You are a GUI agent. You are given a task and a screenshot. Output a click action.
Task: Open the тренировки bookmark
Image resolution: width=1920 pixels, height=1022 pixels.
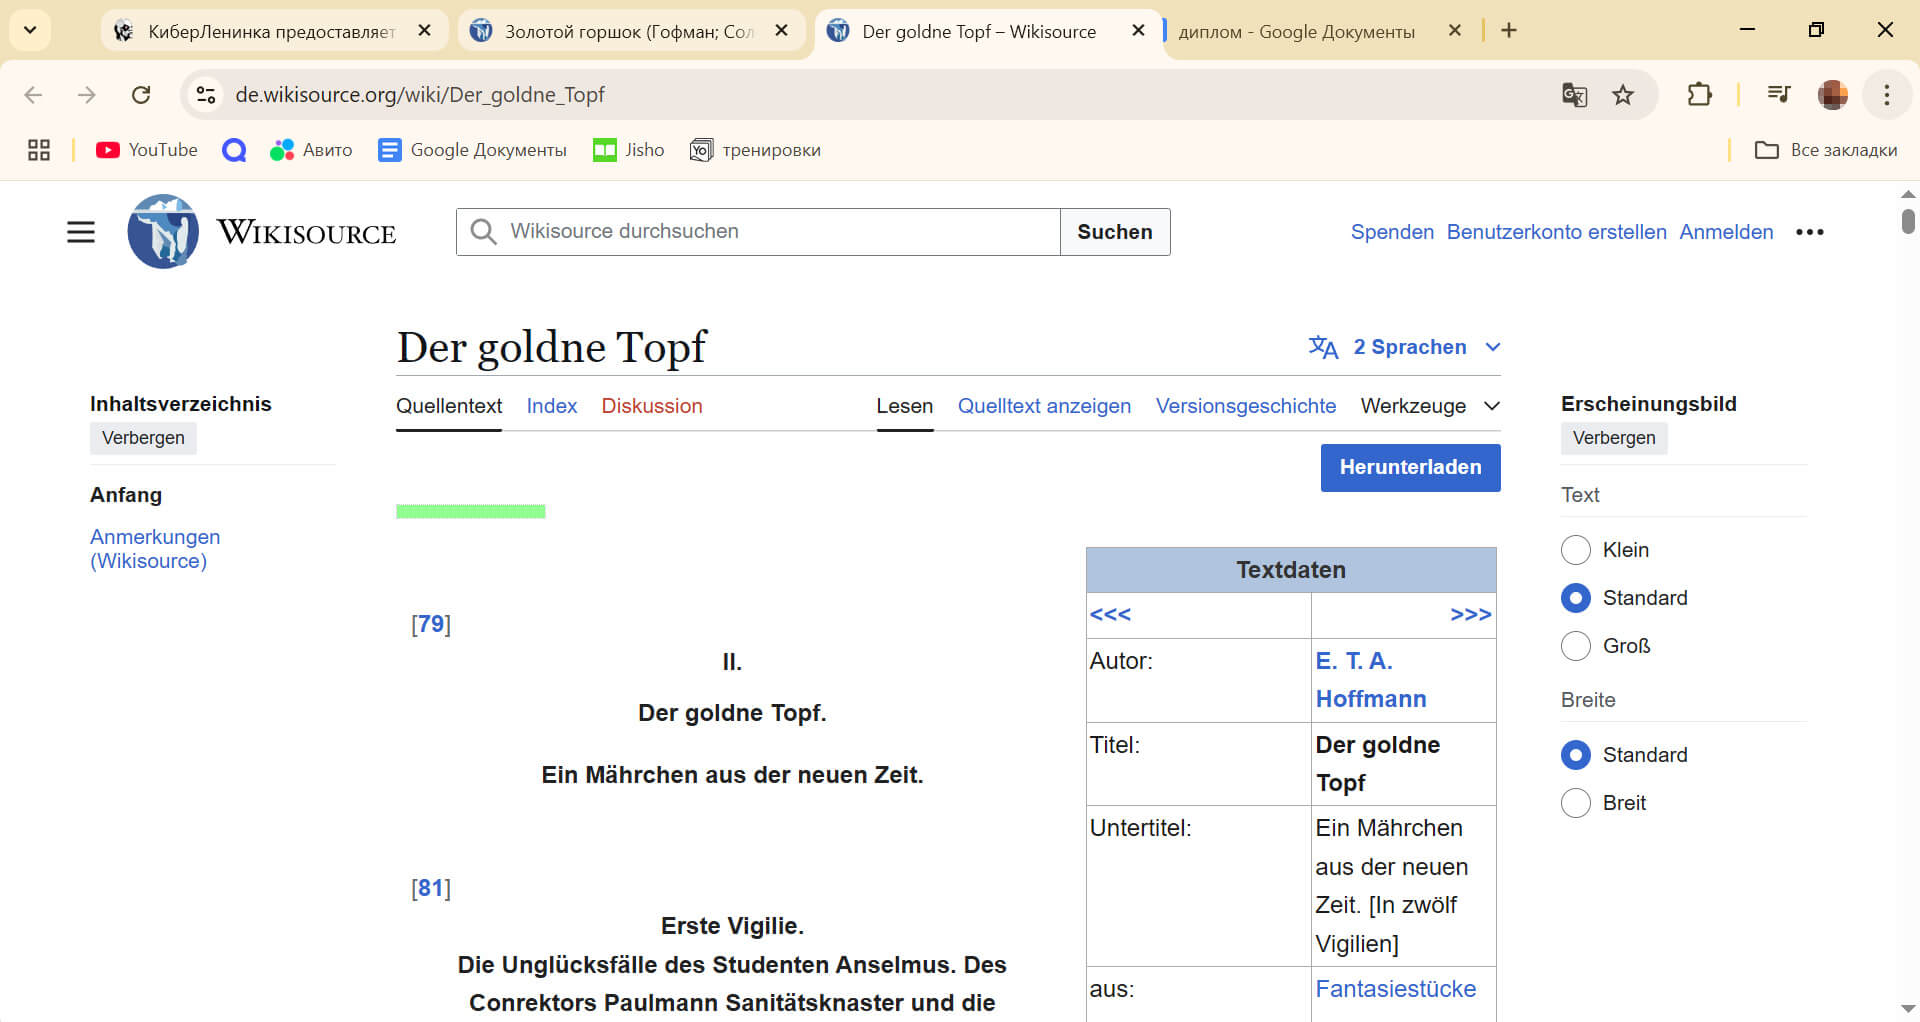(x=755, y=150)
